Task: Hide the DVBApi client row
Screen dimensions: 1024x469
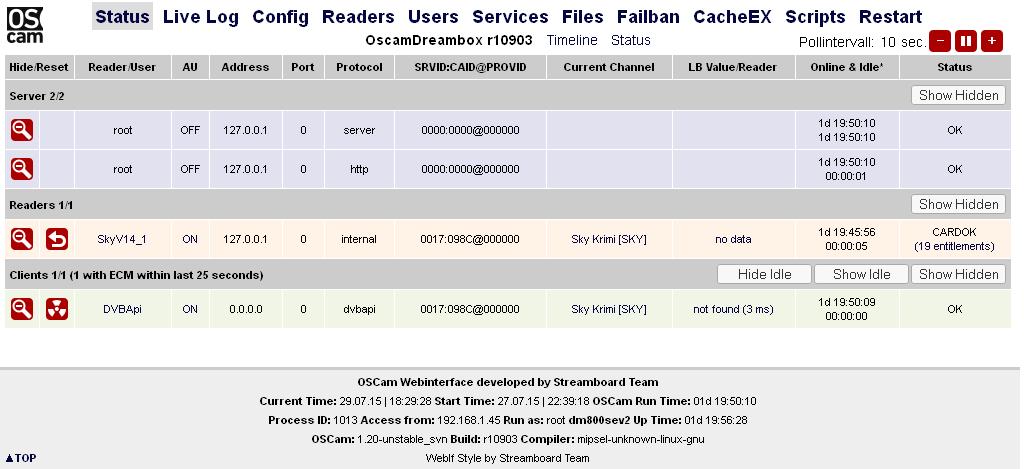Action: 22,309
